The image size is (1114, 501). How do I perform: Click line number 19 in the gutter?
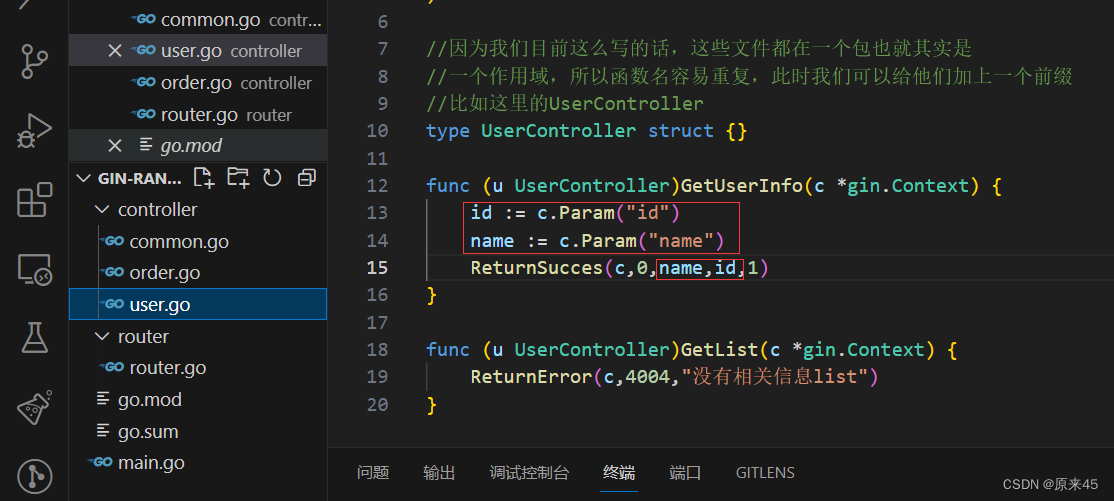379,377
